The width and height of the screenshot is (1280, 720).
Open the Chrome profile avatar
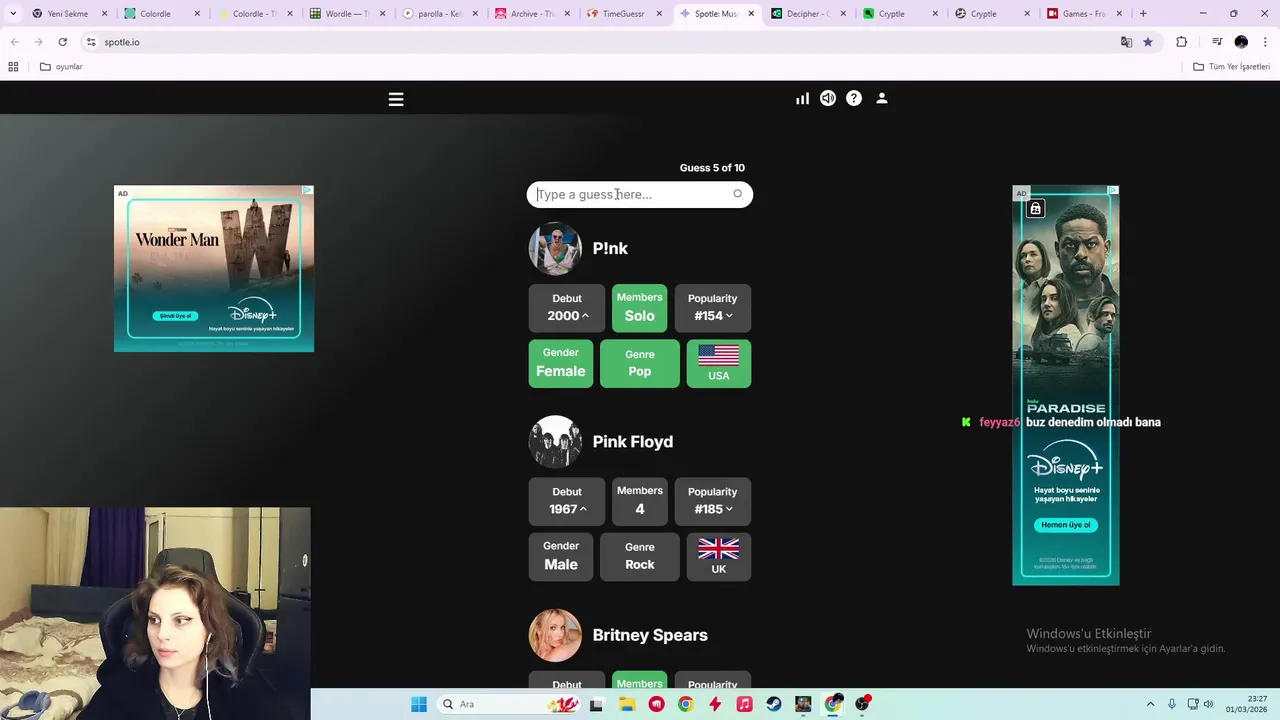click(1241, 42)
